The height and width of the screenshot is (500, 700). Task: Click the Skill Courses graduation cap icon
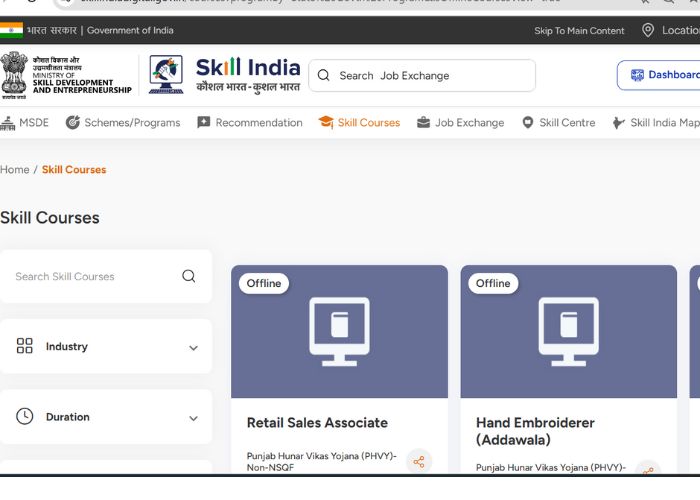(x=326, y=122)
